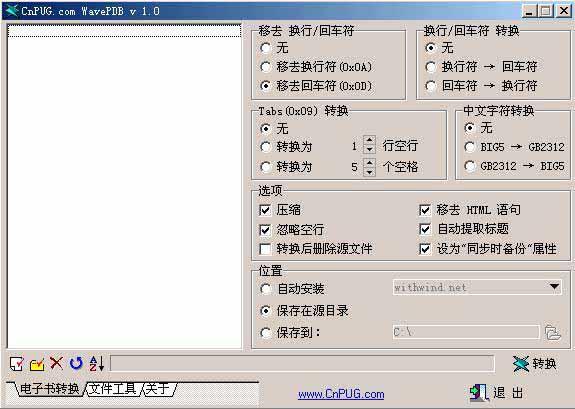Enable 转换后删除源文件 checkbox
Viewport: 575px width, 409px height.
point(265,249)
